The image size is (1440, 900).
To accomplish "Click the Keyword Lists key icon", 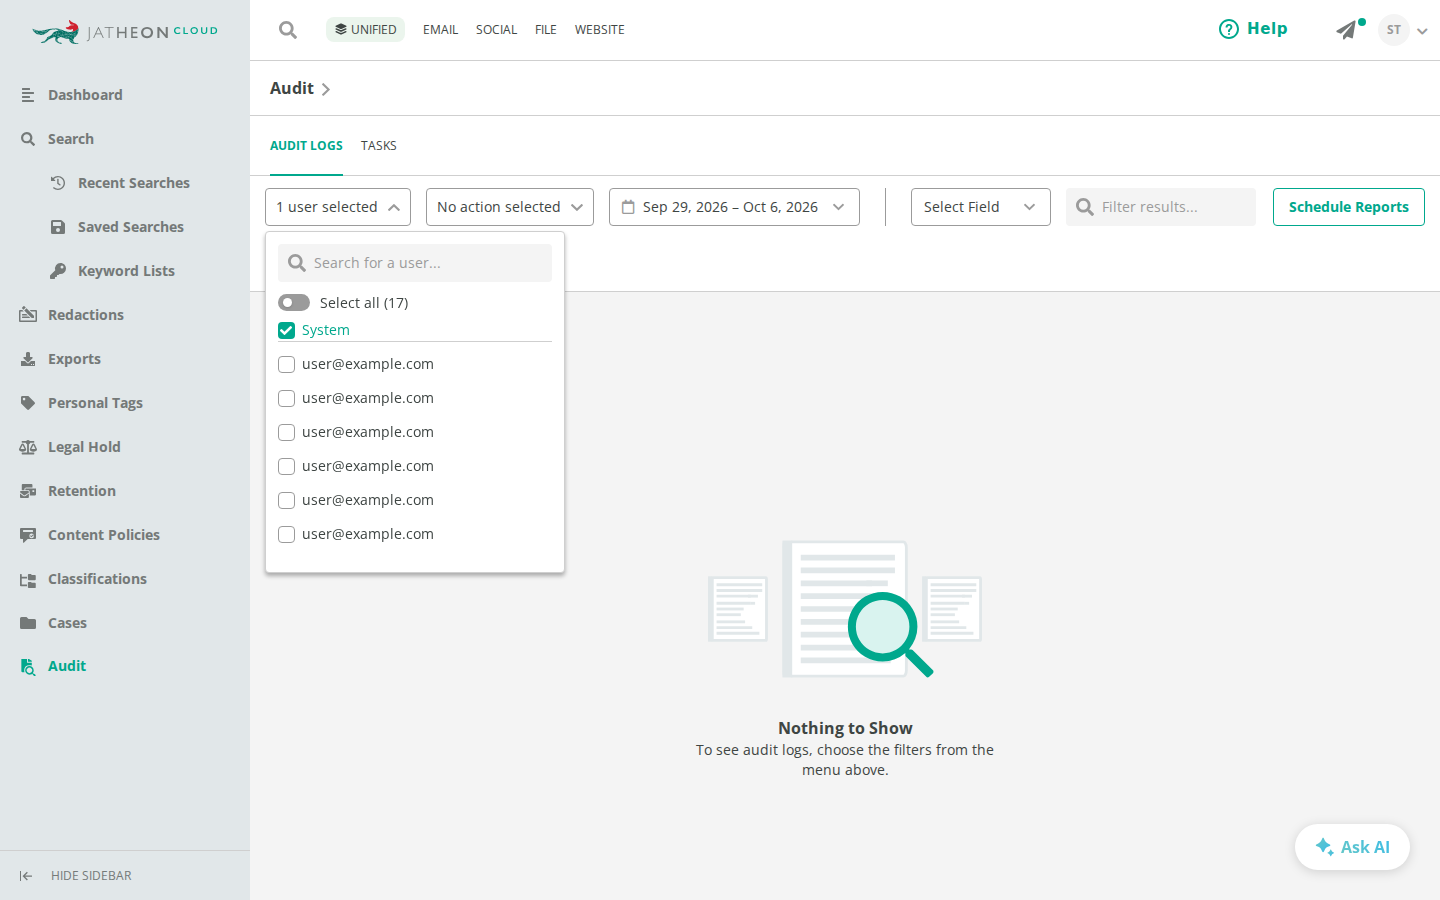I will point(58,271).
